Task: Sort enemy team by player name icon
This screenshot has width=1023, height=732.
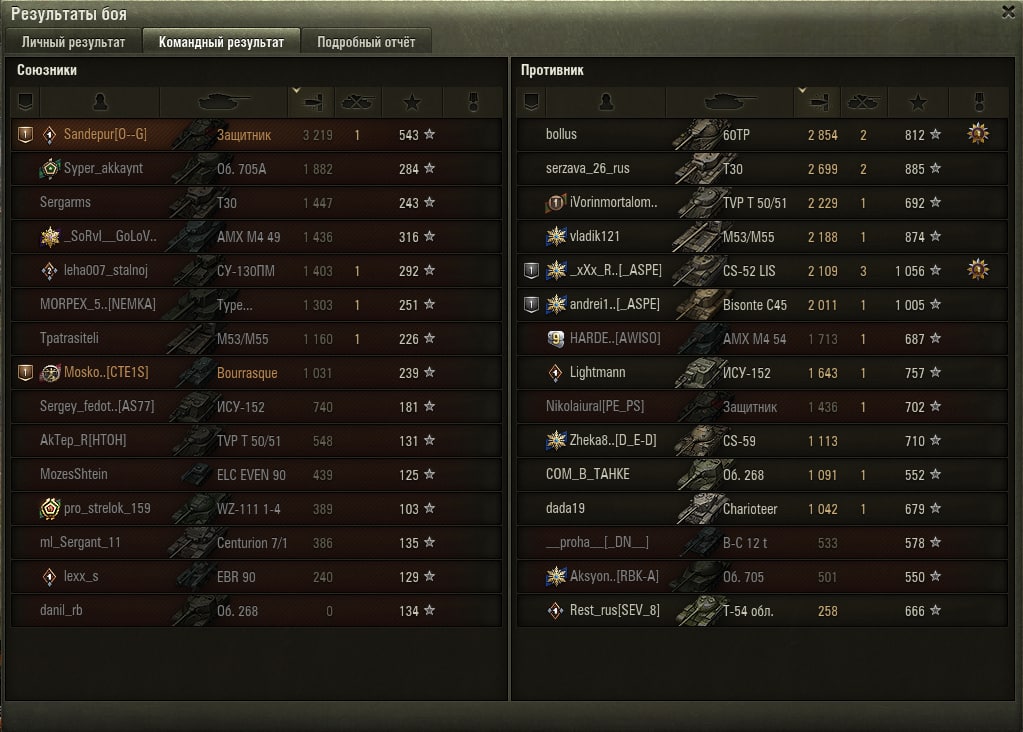Action: 606,102
